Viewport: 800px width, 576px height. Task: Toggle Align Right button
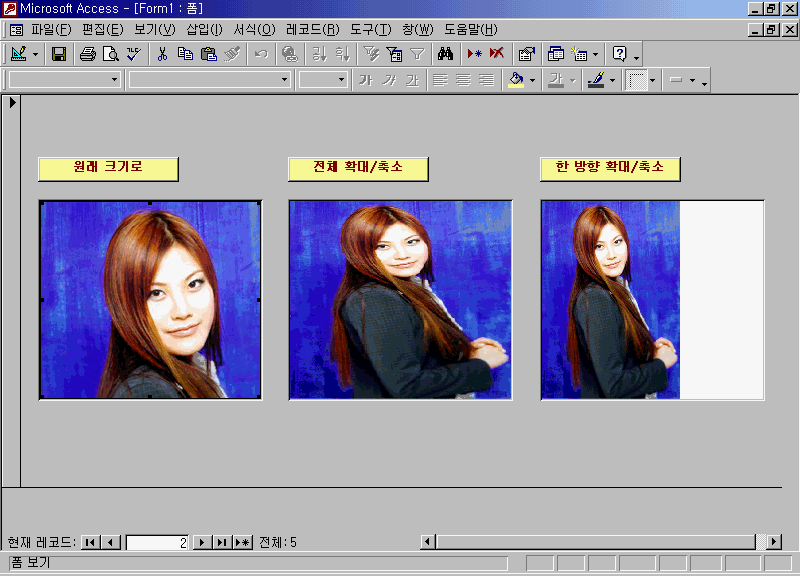click(486, 80)
